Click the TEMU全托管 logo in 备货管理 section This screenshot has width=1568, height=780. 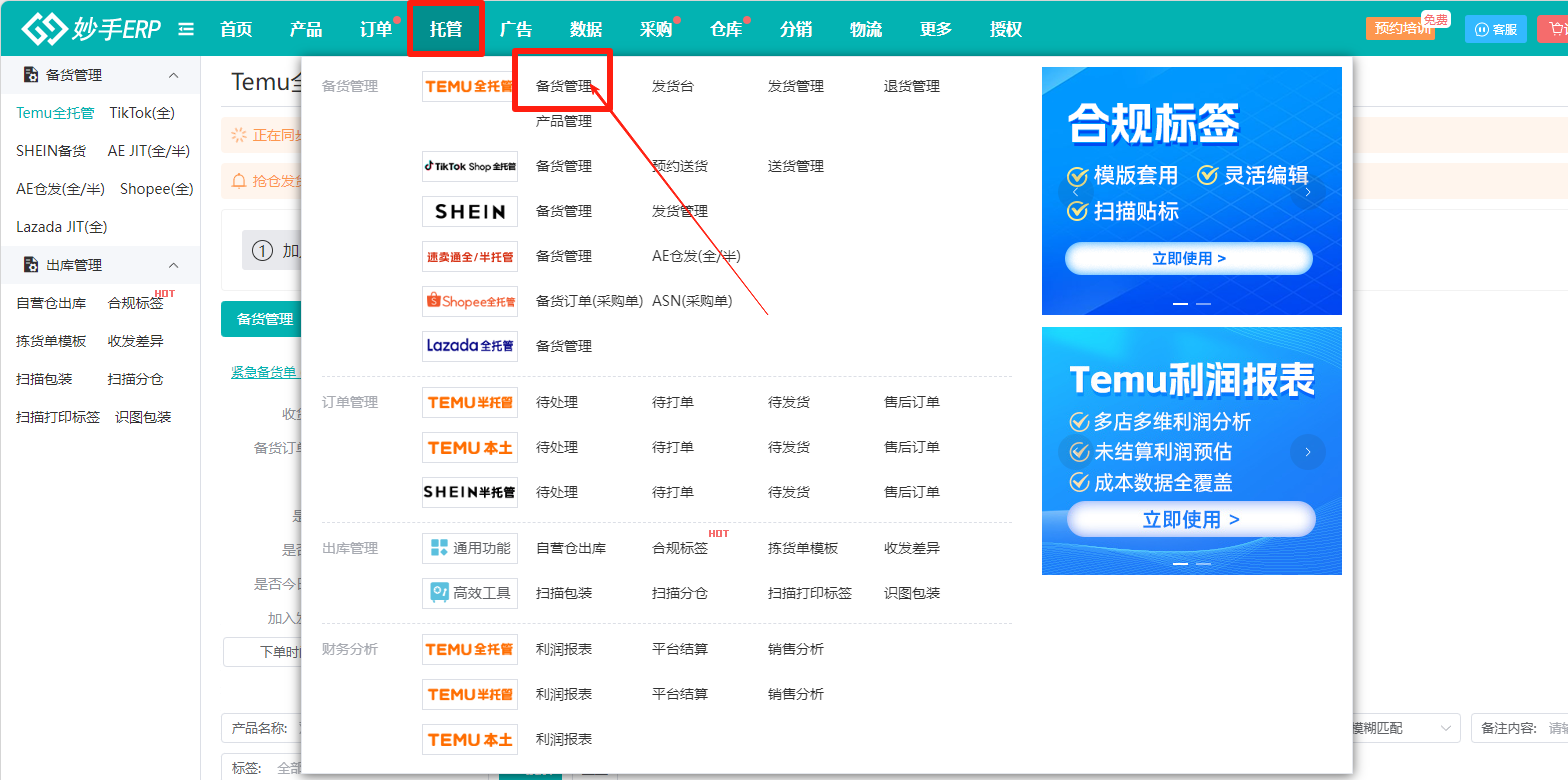[470, 87]
